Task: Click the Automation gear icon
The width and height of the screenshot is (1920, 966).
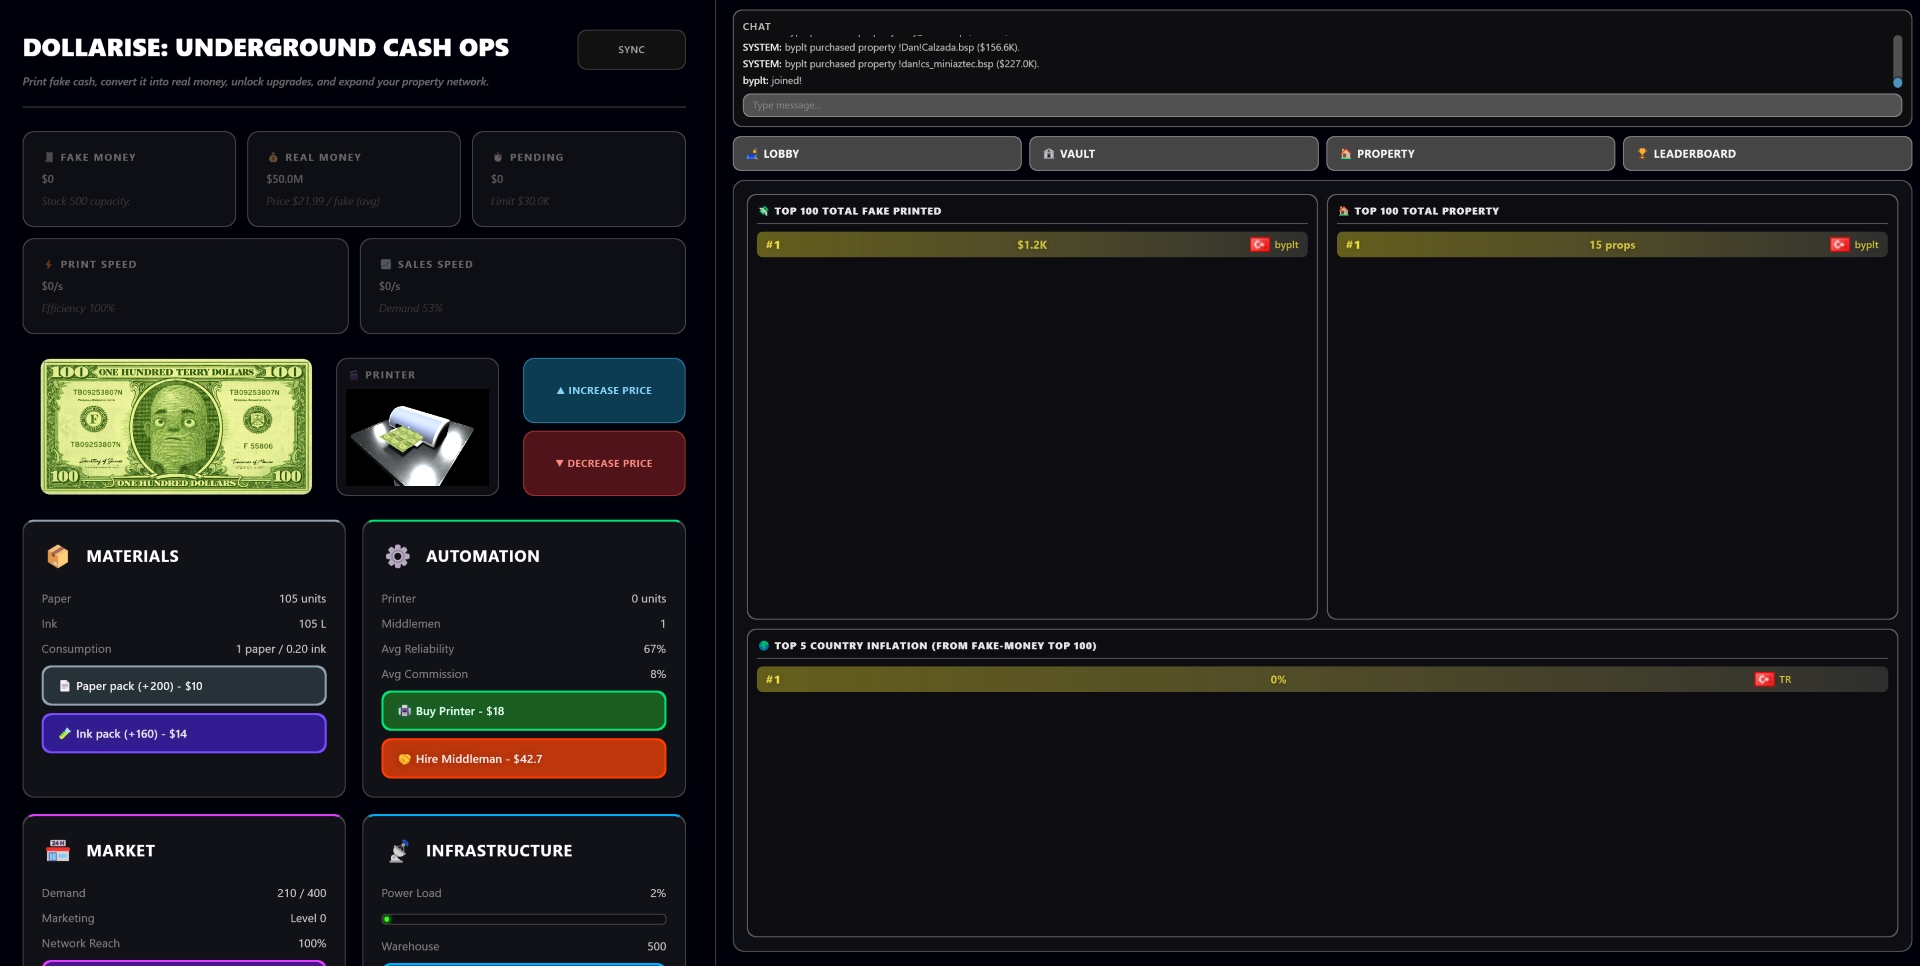Action: (398, 556)
